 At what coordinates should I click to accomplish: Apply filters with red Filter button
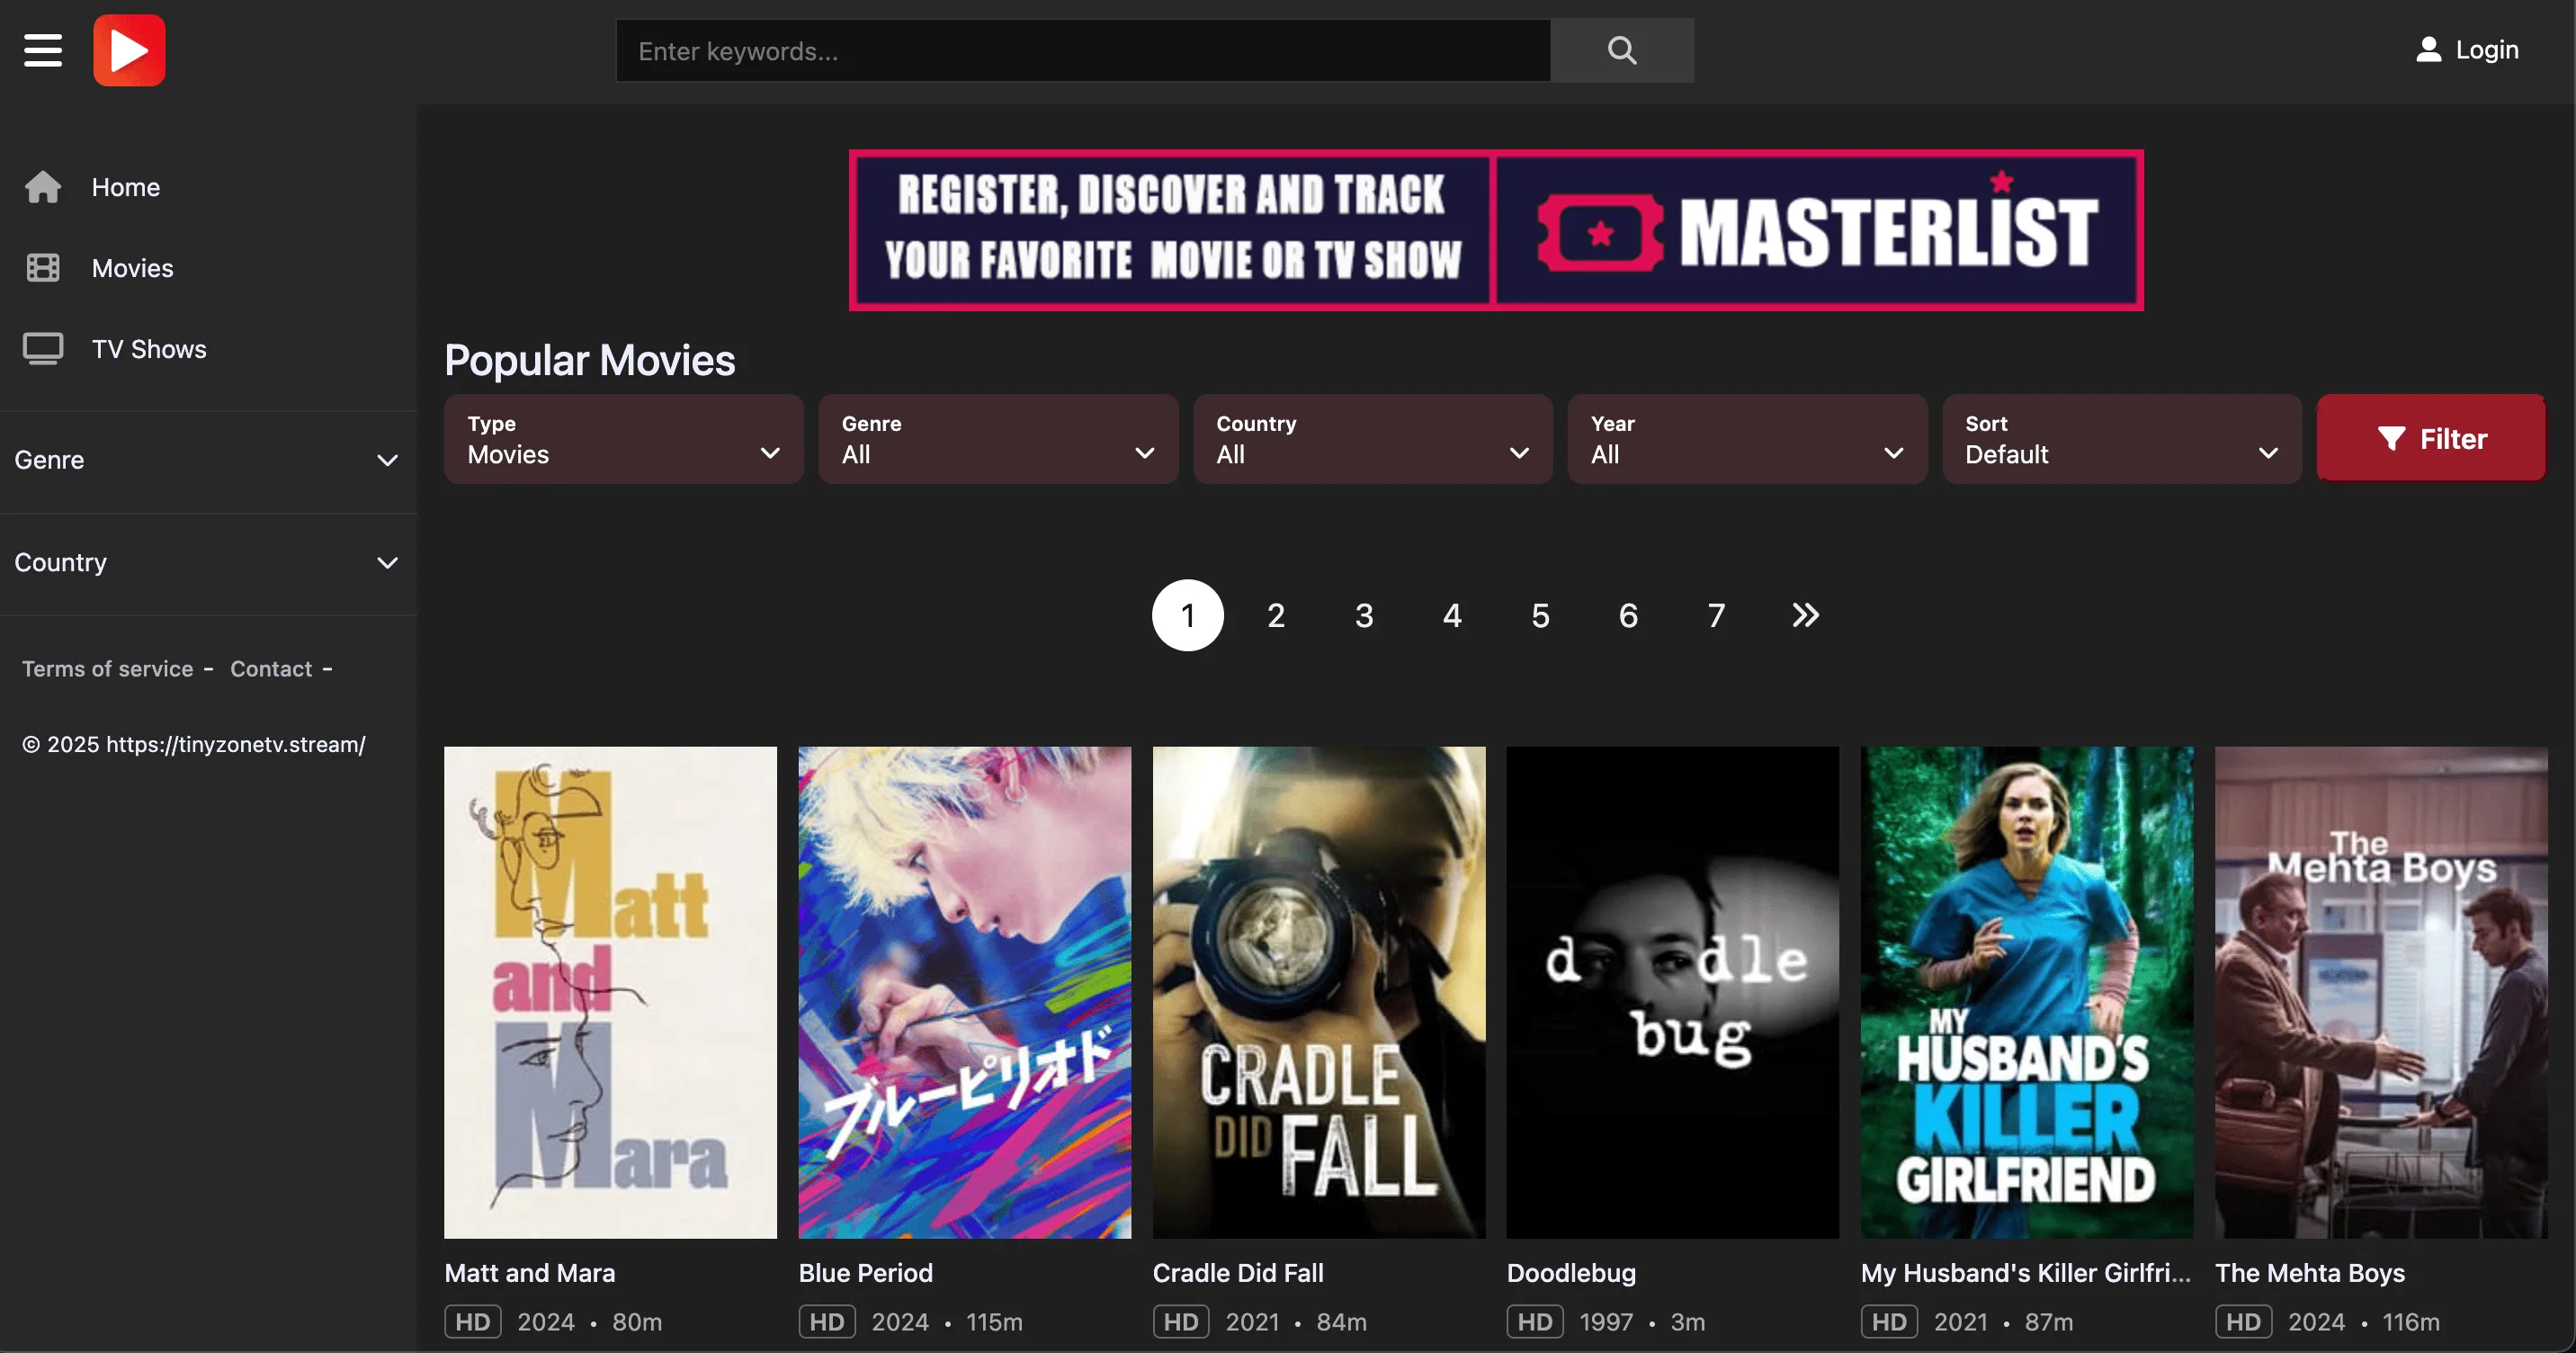2430,439
